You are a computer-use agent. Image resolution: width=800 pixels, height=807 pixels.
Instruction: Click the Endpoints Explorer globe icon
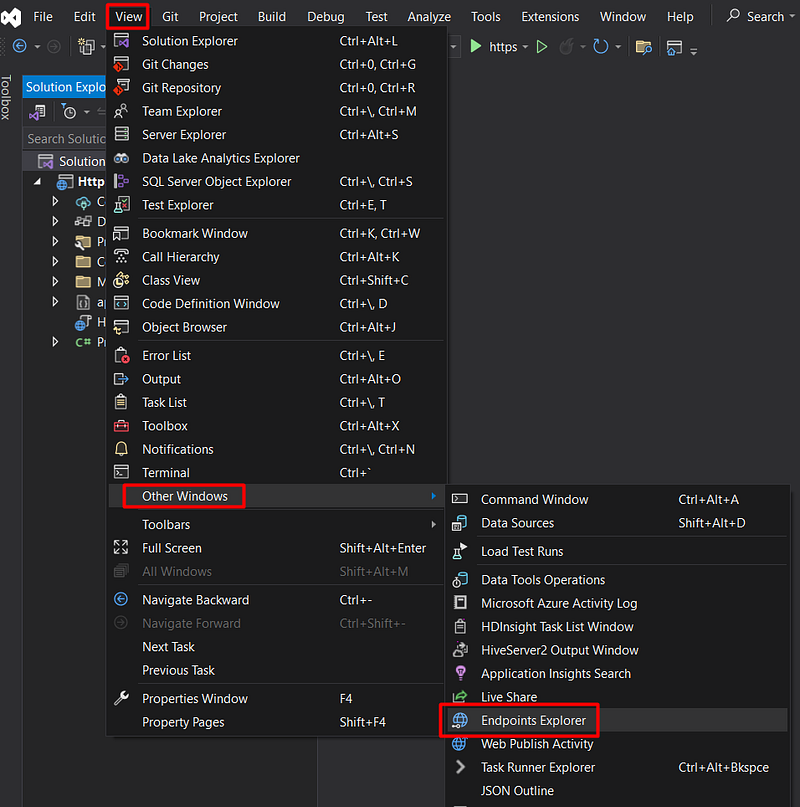point(460,720)
